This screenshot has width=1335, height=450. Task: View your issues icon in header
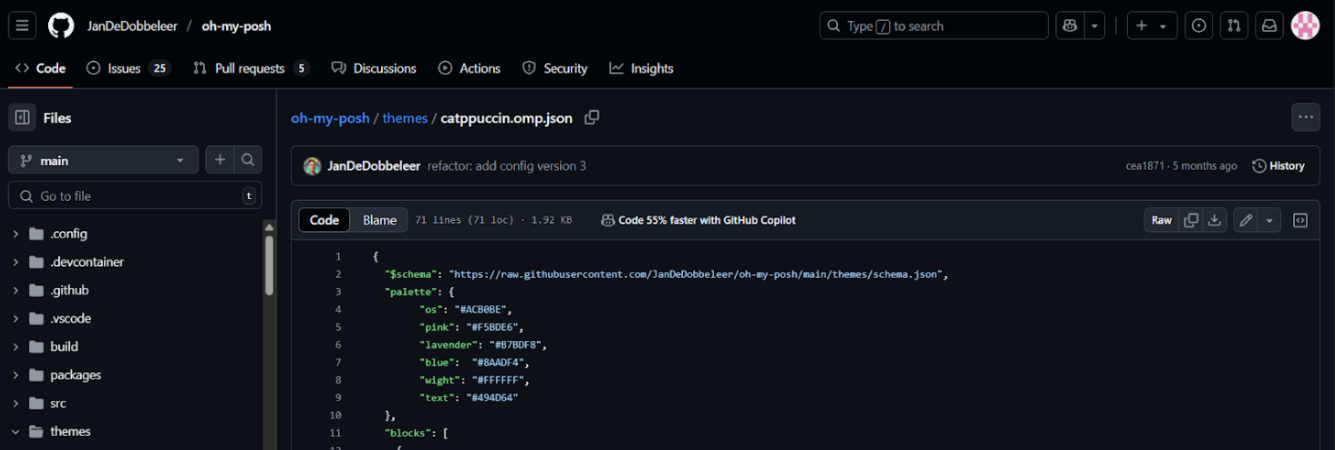point(1199,26)
